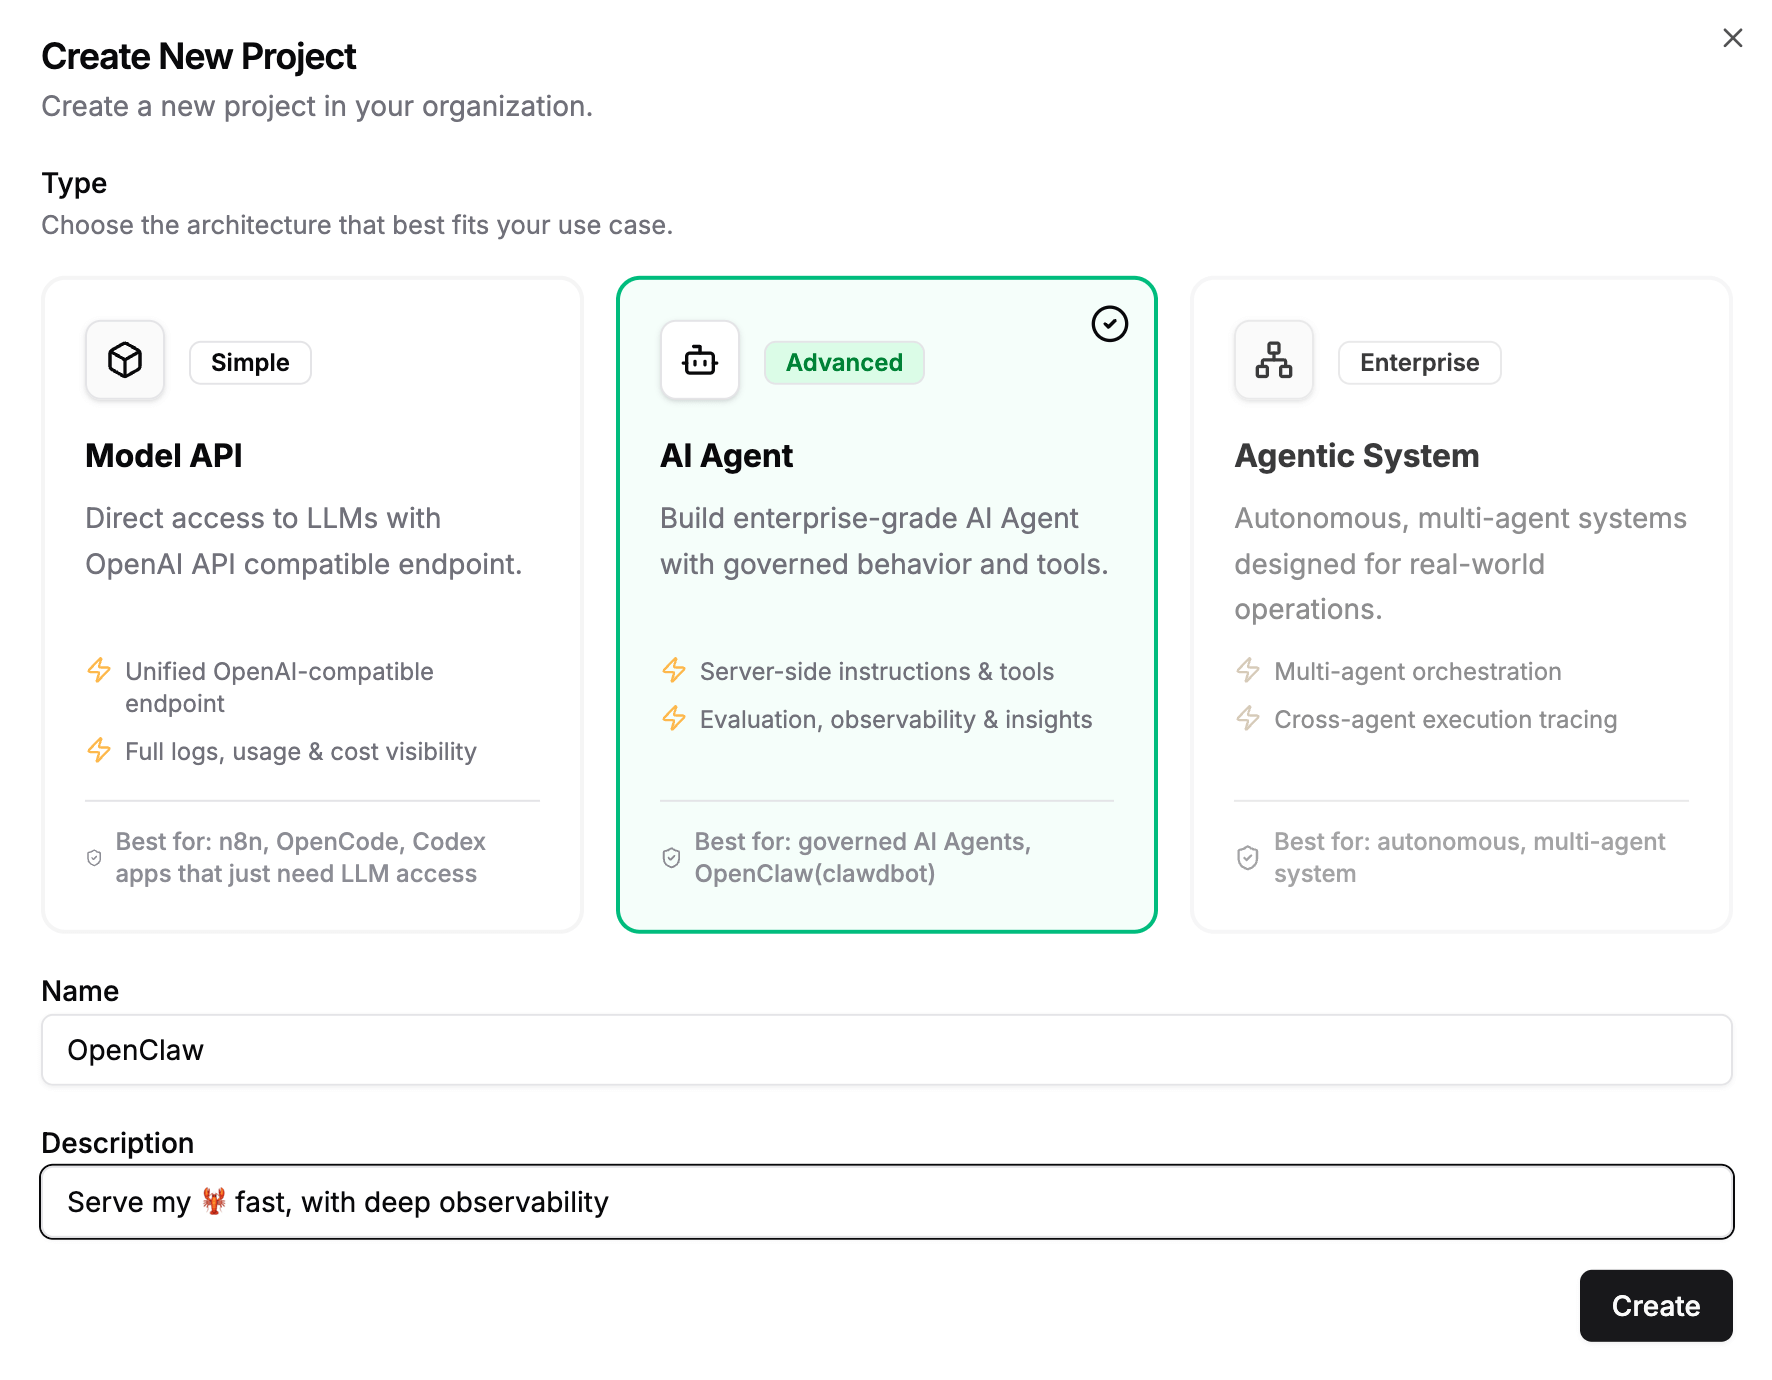Select the hierarchy icon on Agentic System card
The width and height of the screenshot is (1772, 1380).
[x=1273, y=360]
